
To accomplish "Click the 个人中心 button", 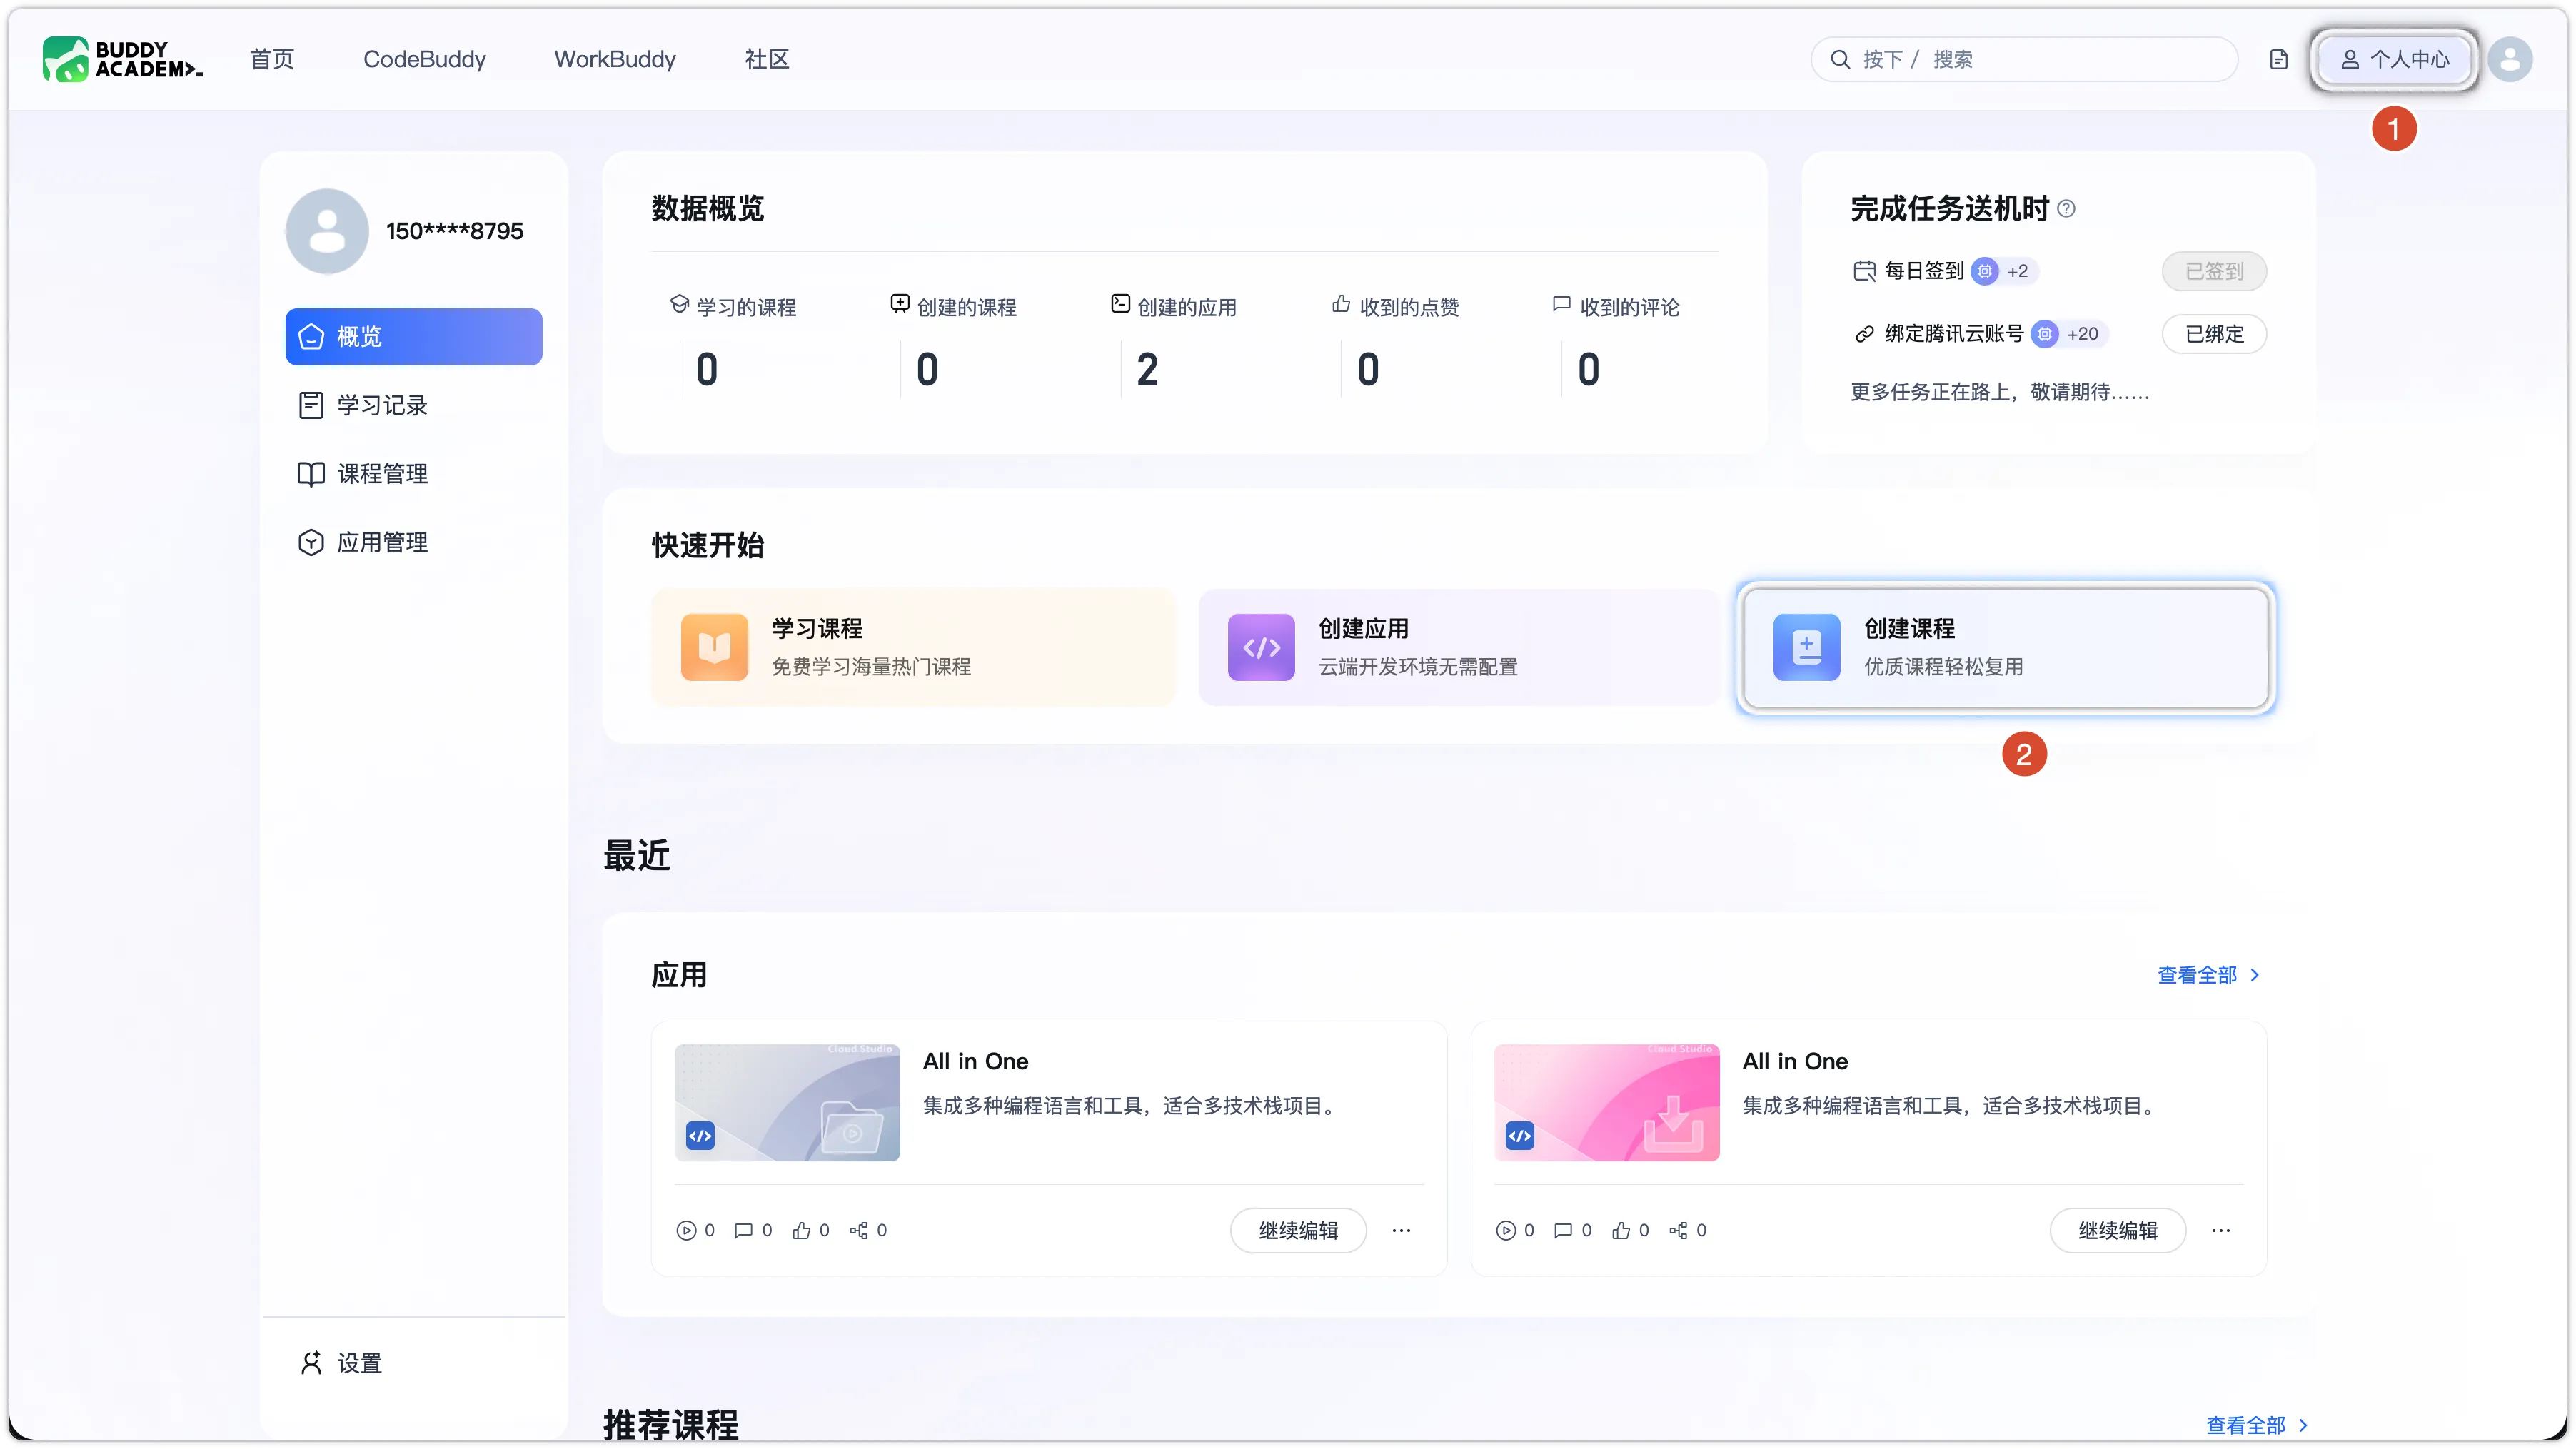I will pos(2394,59).
